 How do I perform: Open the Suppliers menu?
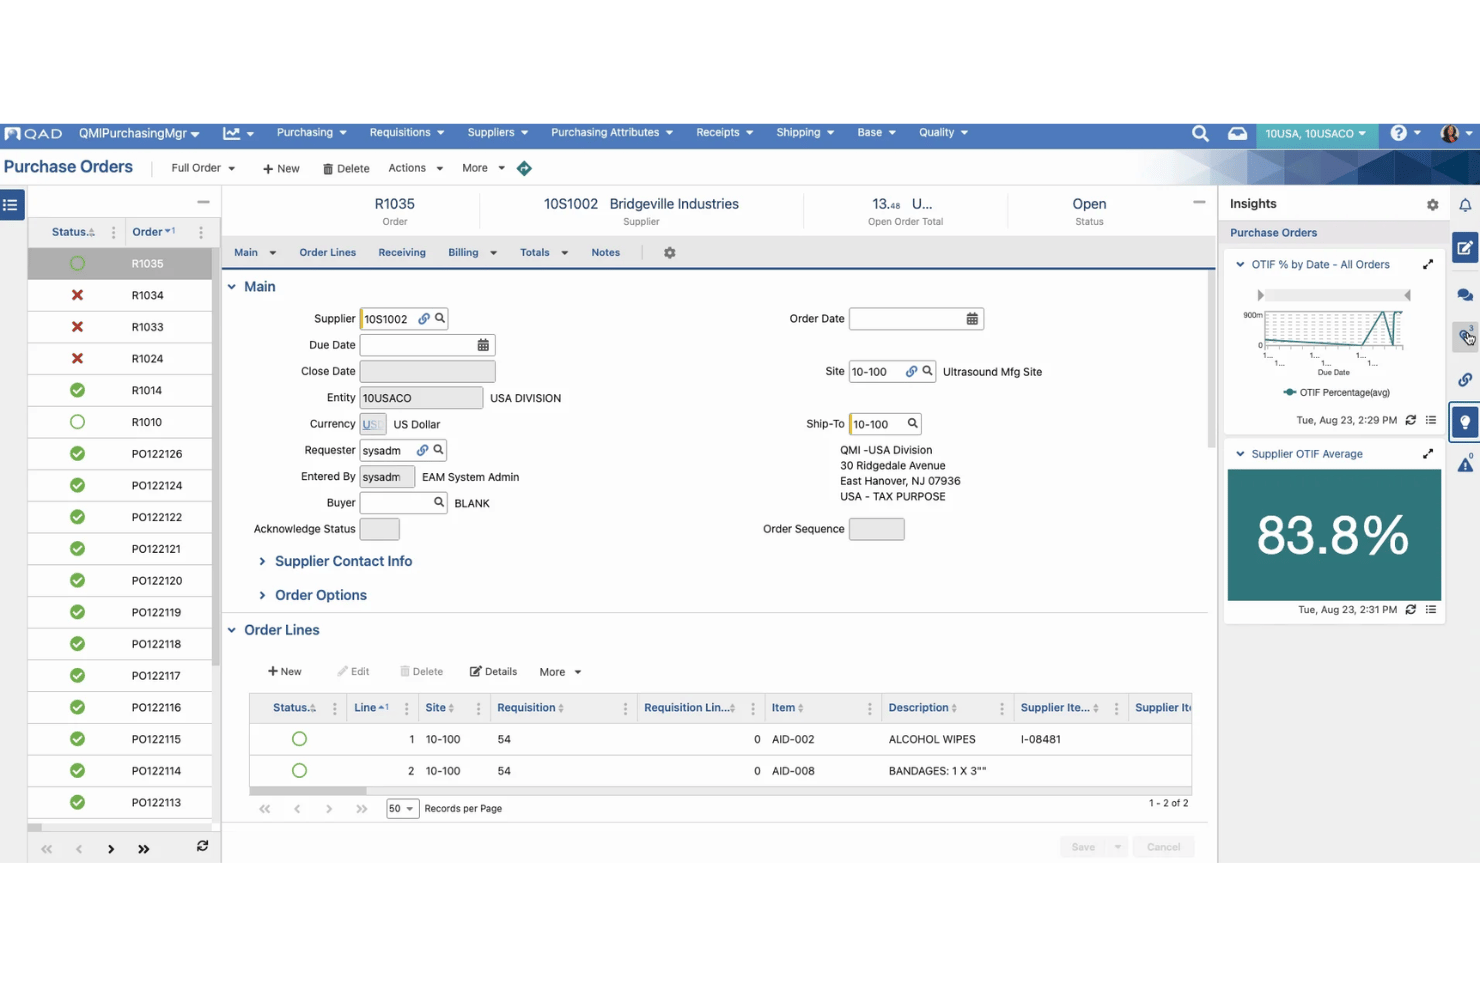[498, 133]
